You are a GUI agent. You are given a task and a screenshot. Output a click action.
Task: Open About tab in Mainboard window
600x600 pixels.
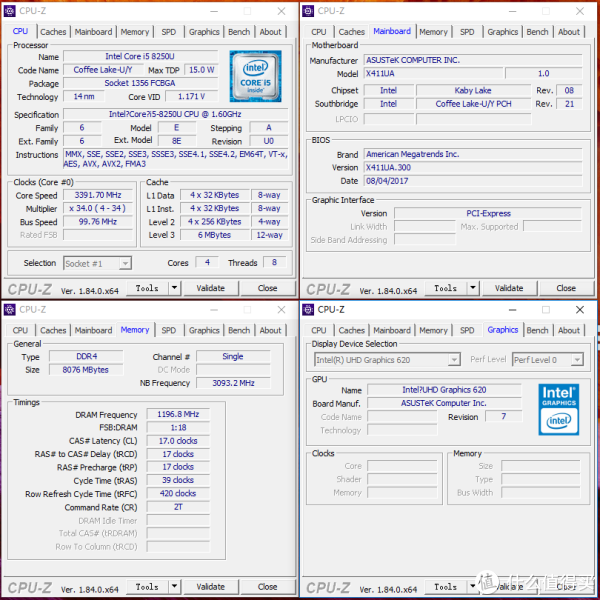(x=569, y=32)
